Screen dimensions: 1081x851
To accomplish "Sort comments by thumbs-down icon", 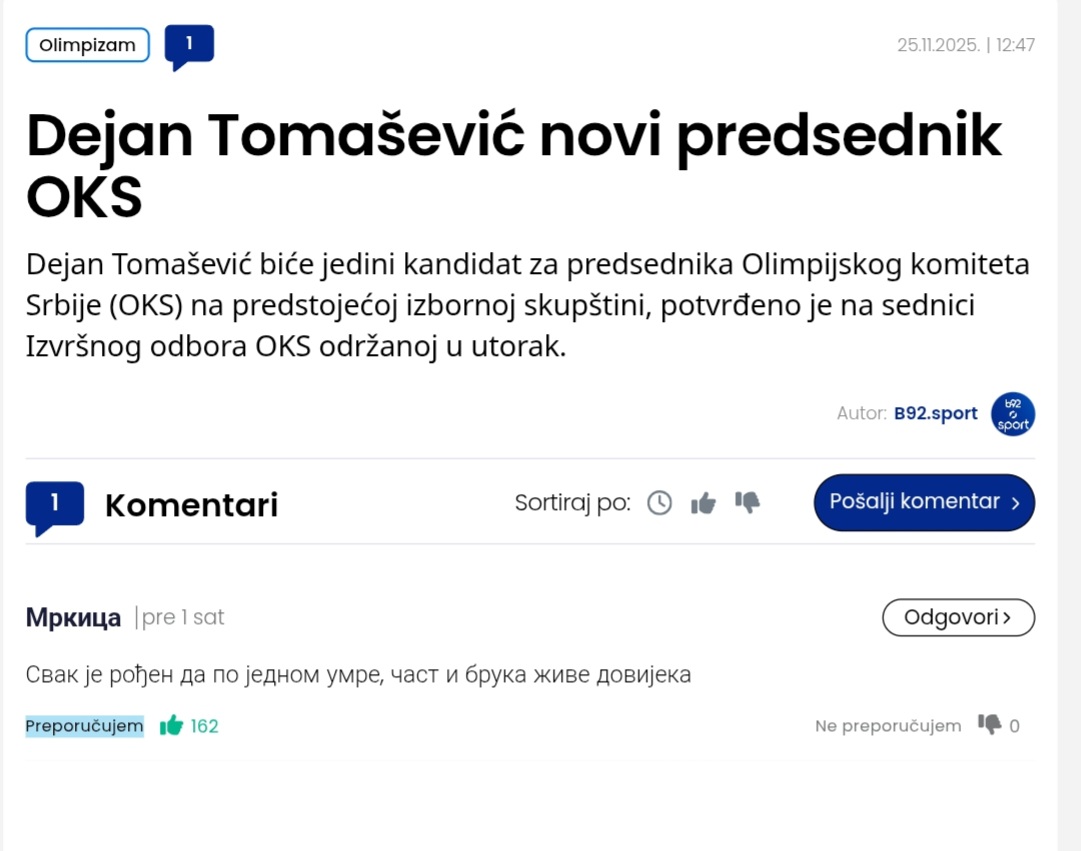I will pos(747,502).
